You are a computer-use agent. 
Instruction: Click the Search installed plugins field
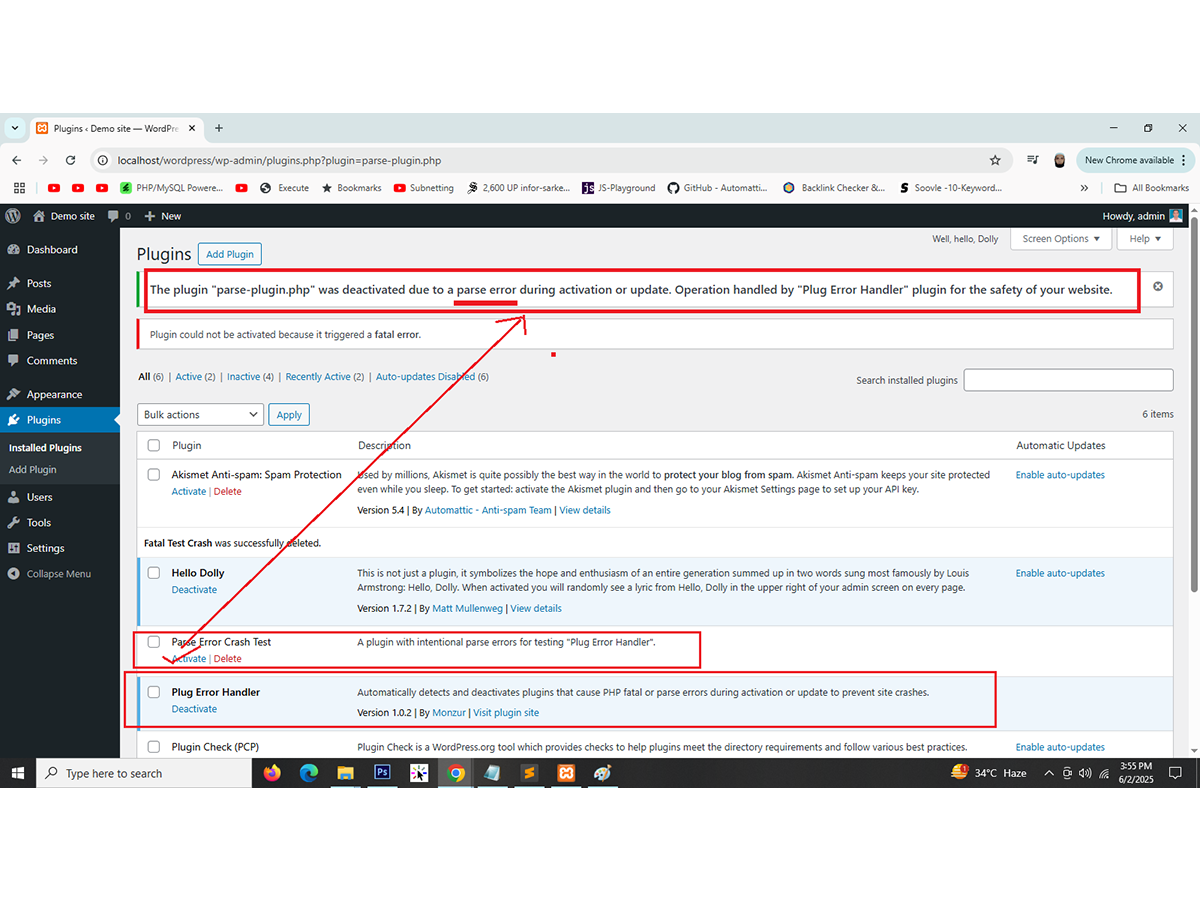[x=1068, y=380]
